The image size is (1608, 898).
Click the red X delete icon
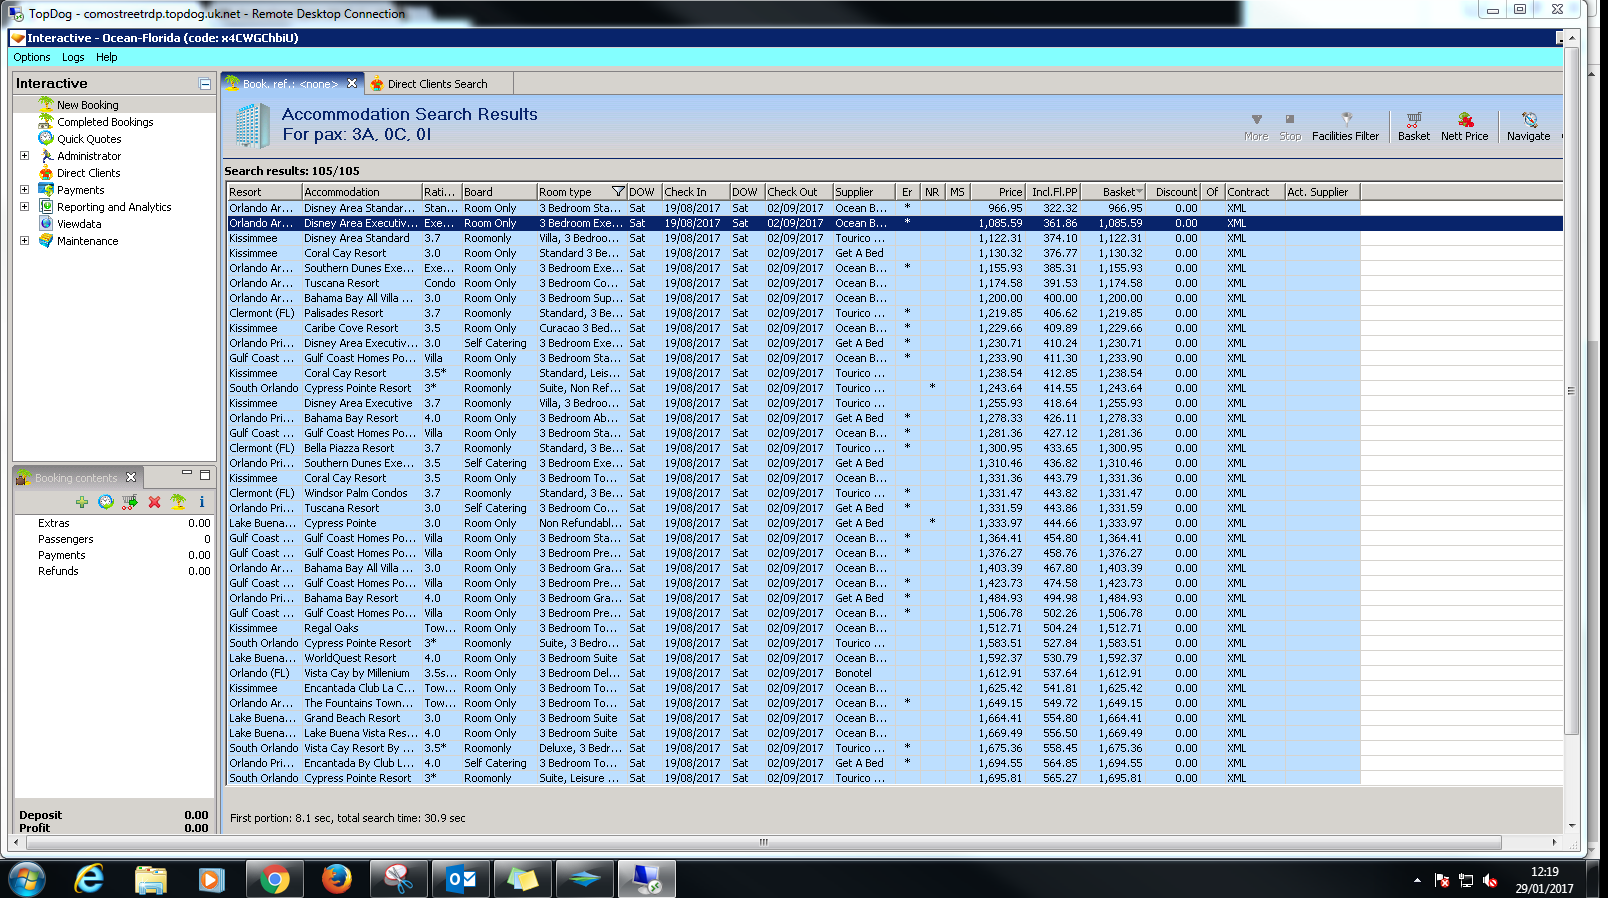[x=154, y=502]
